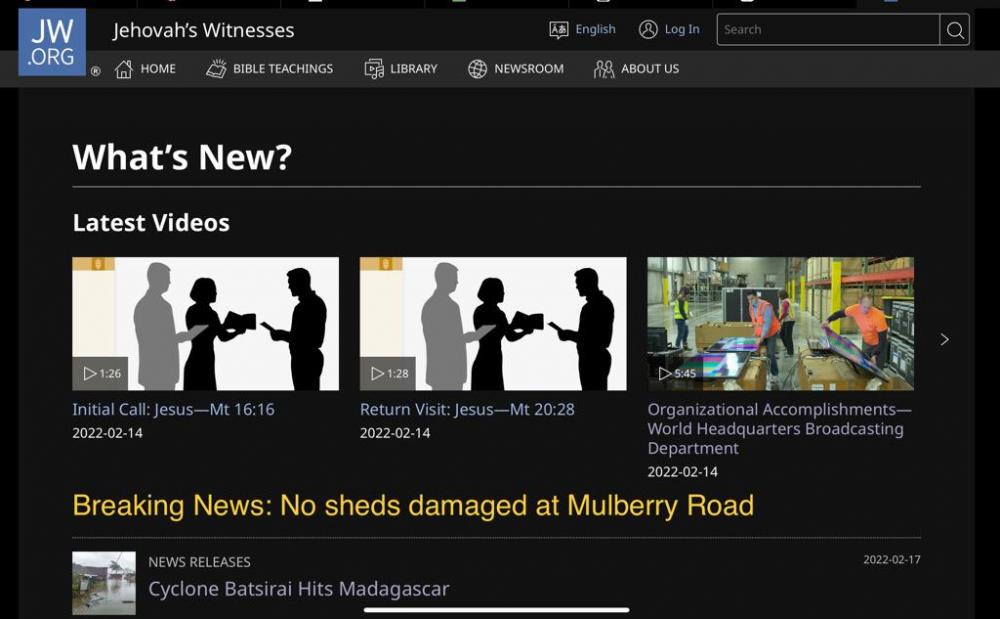
Task: Click the Home house icon
Action: click(x=124, y=69)
